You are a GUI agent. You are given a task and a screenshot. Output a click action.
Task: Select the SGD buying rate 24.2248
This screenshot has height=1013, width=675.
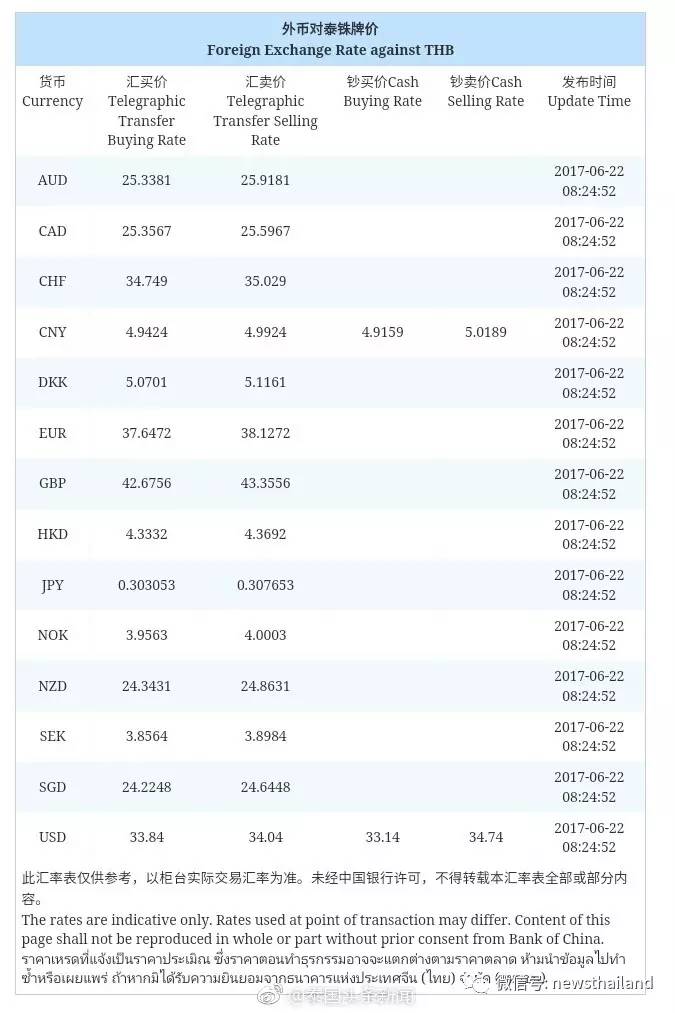(x=147, y=787)
